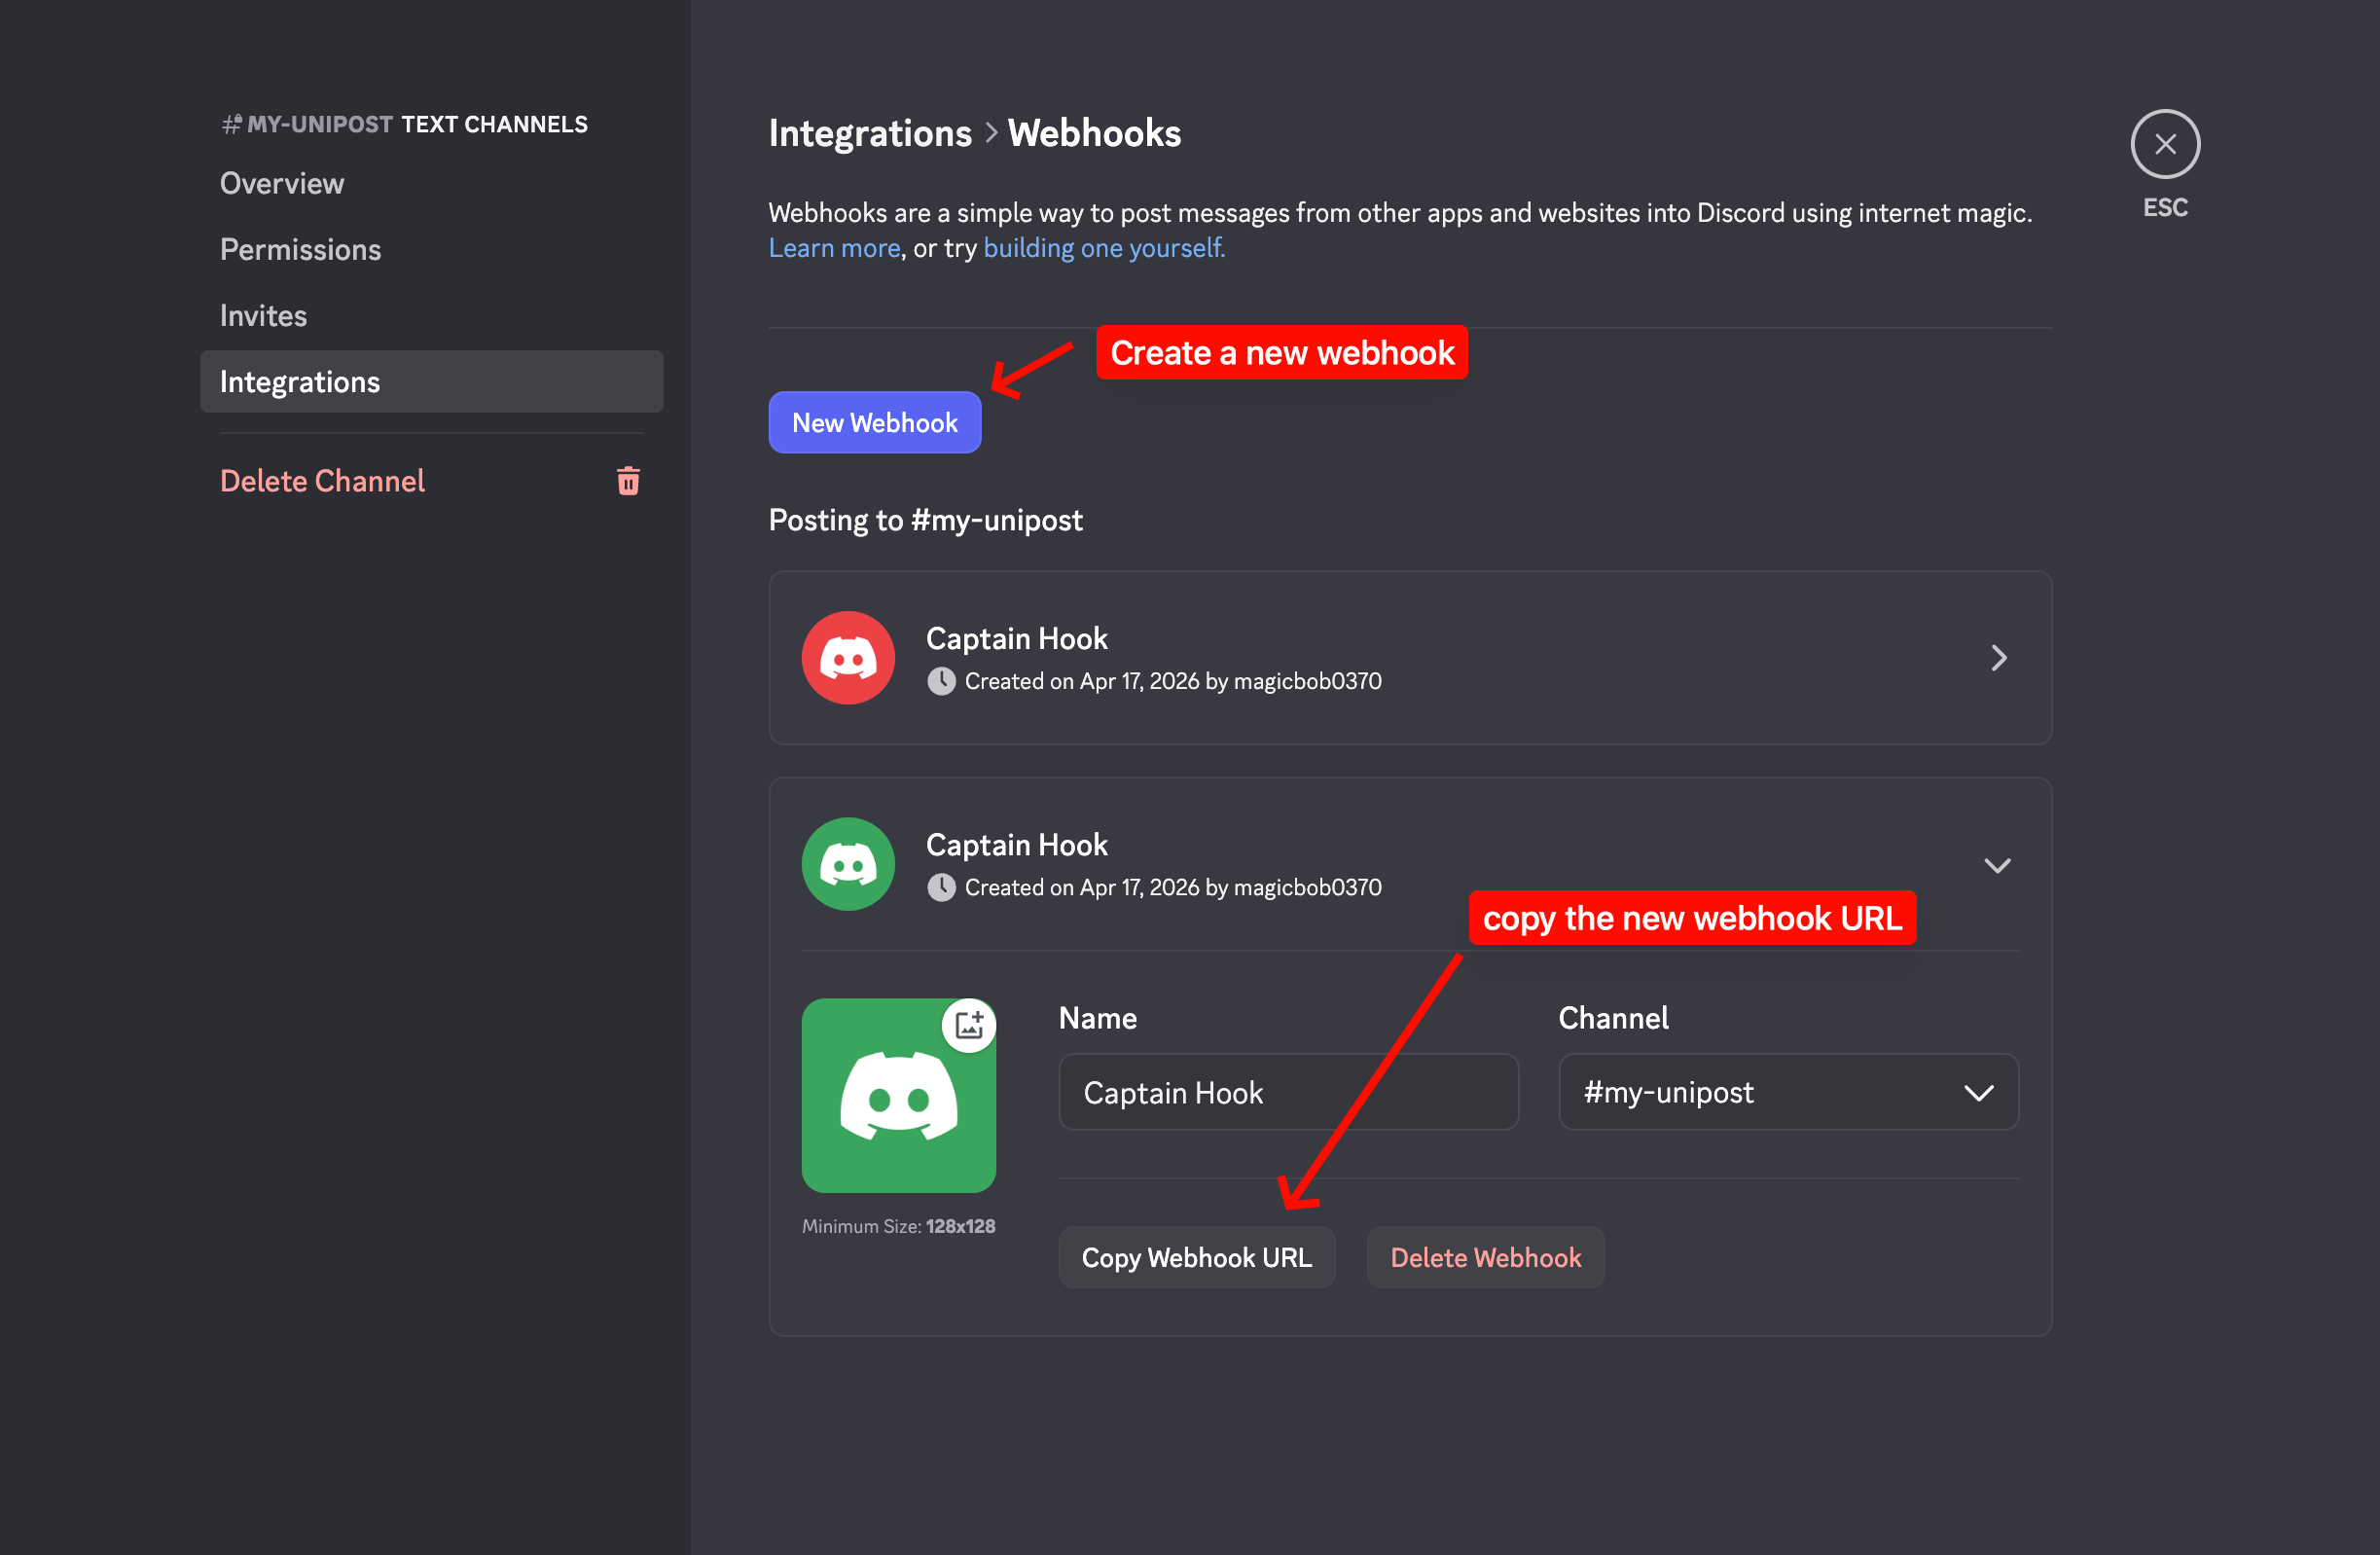Image resolution: width=2380 pixels, height=1555 pixels.
Task: Select the Integrations sidebar item
Action: (x=431, y=381)
